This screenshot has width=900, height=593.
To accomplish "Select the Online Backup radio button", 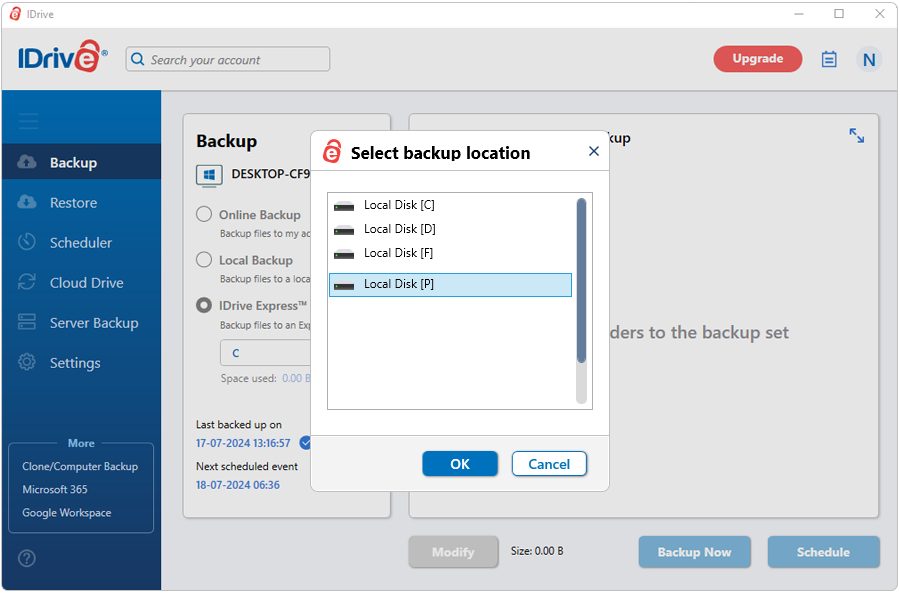I will pyautogui.click(x=204, y=214).
